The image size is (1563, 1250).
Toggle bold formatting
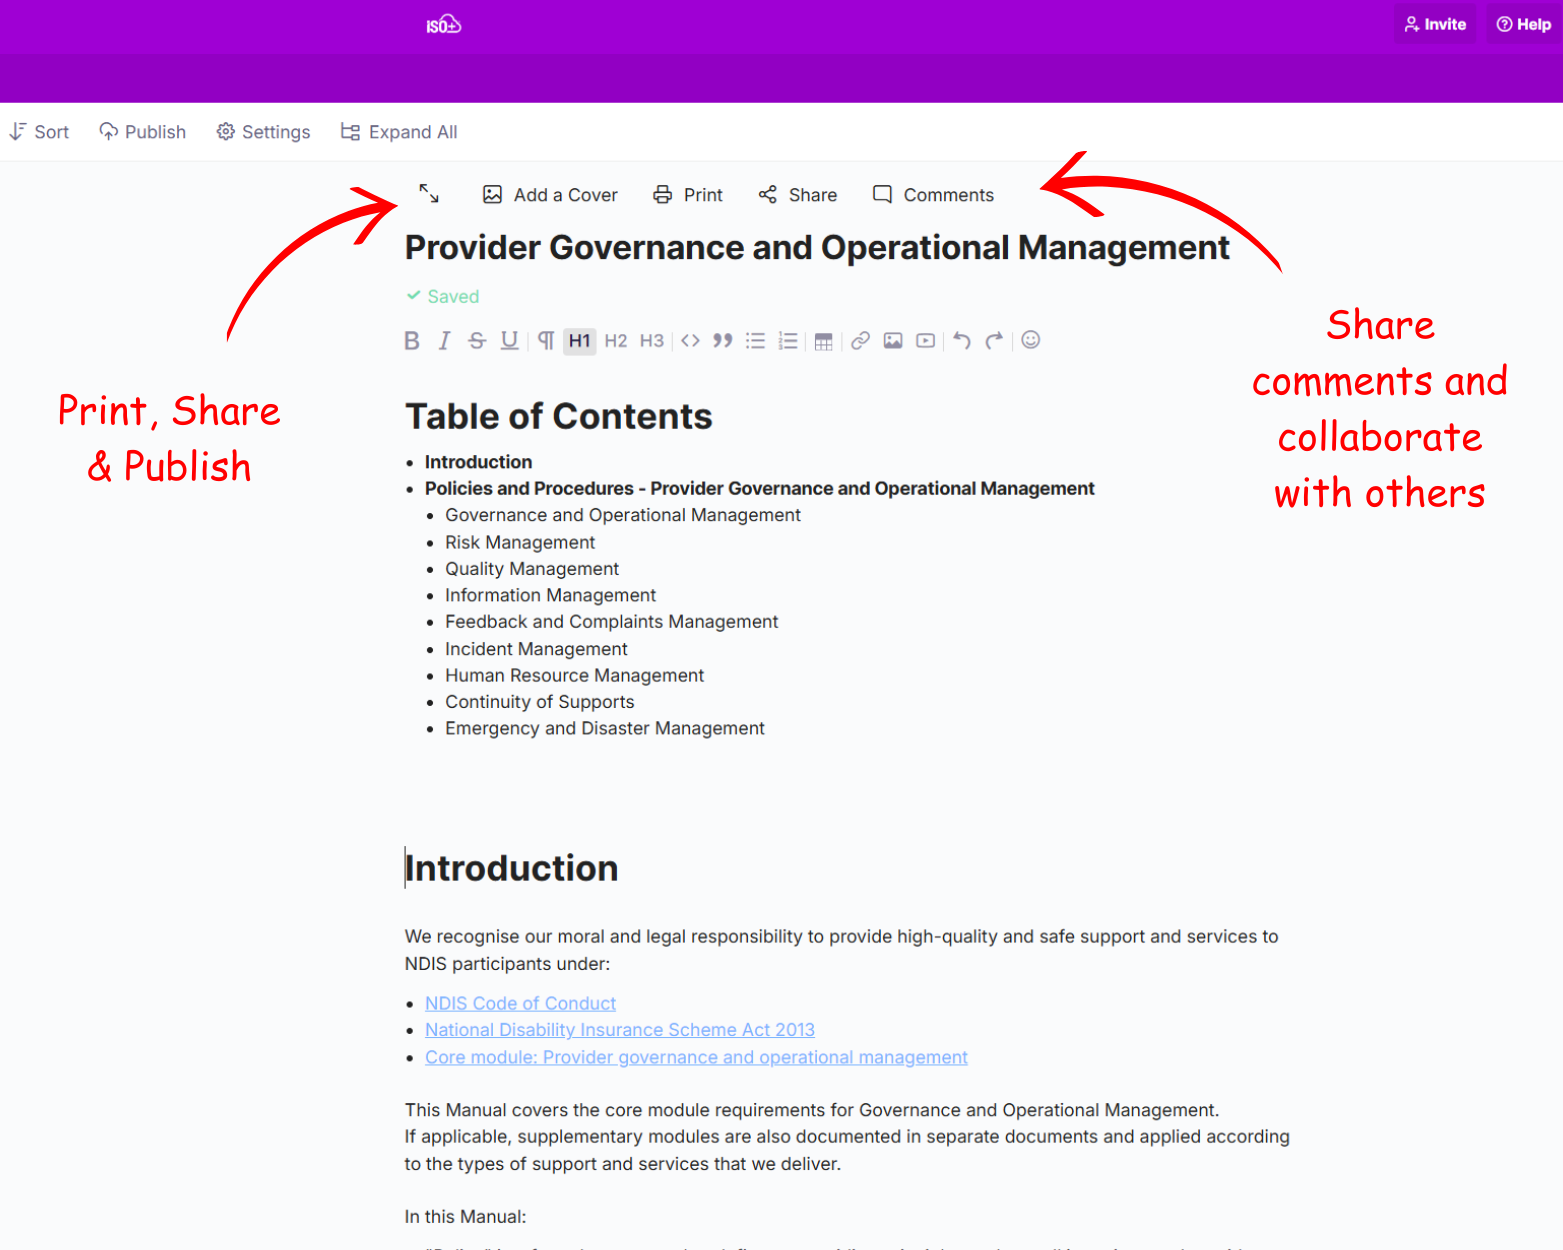(x=411, y=341)
